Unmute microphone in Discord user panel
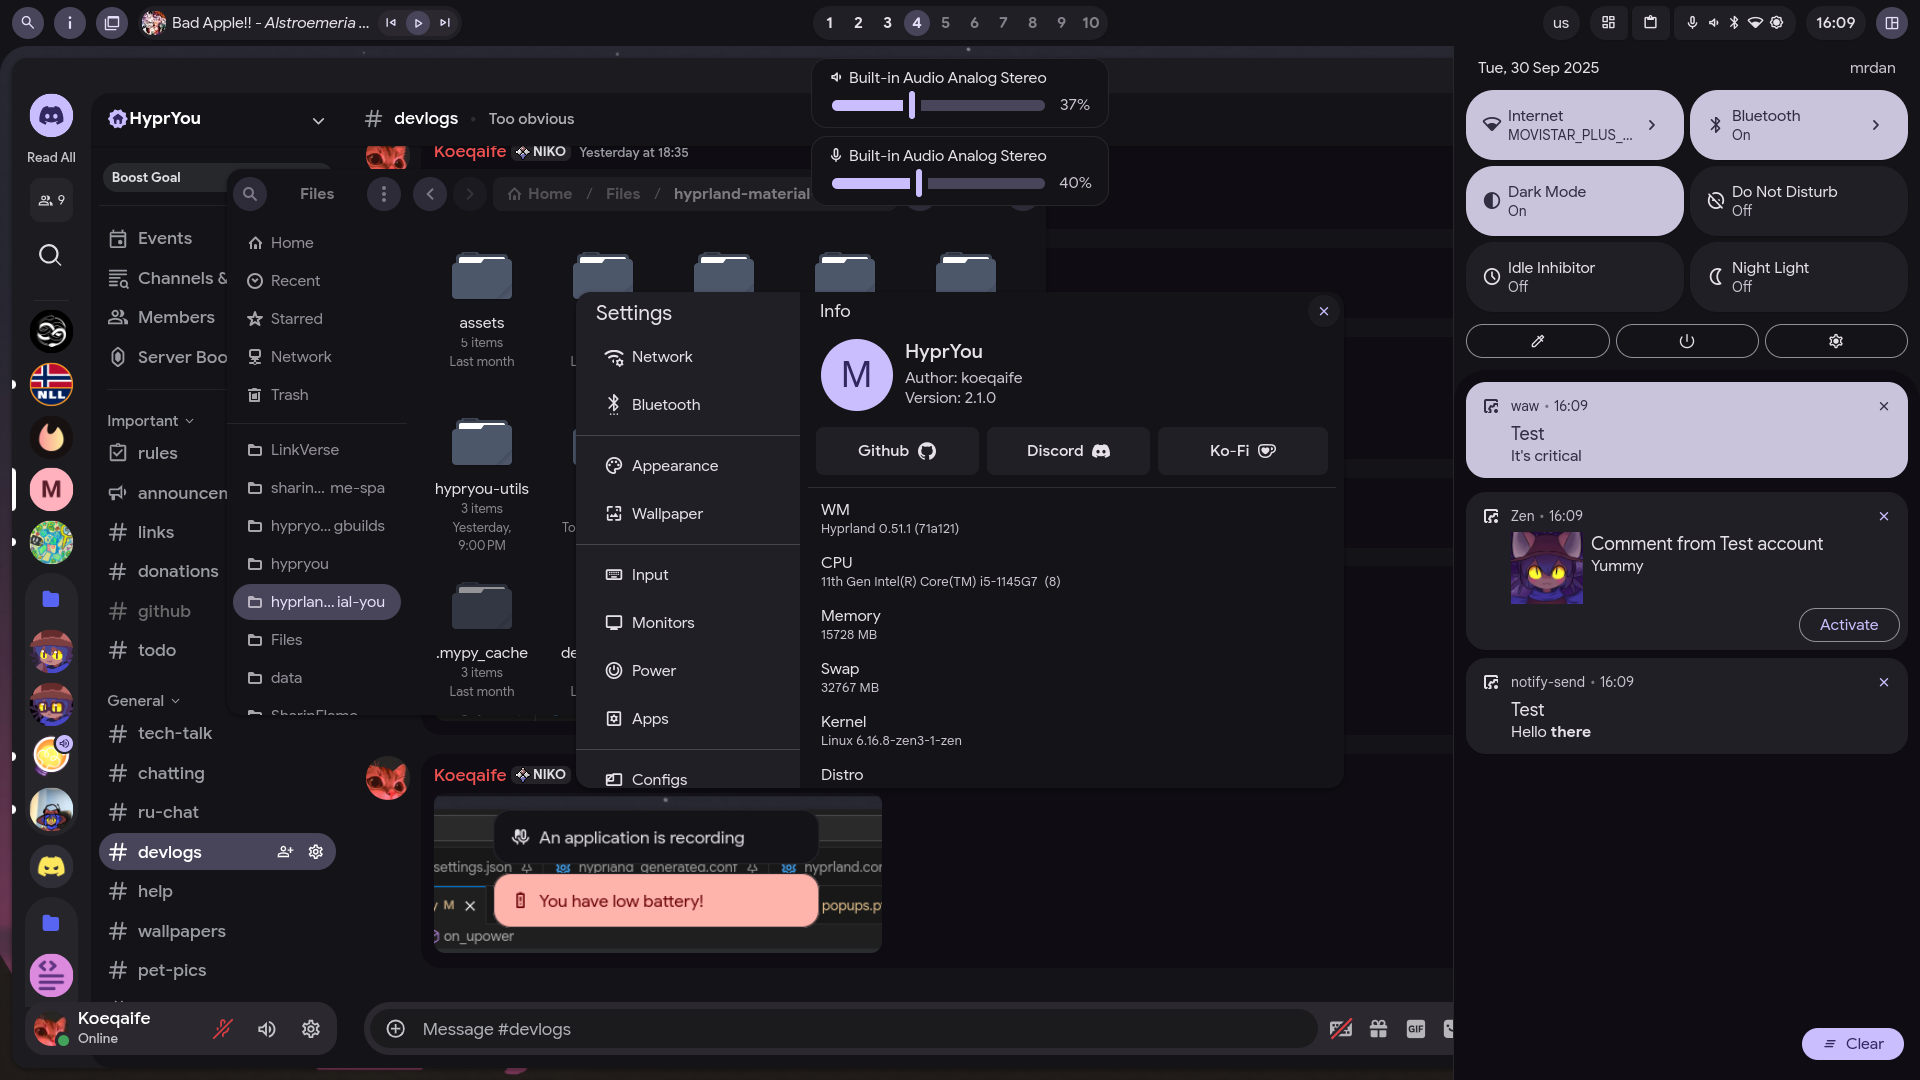This screenshot has height=1080, width=1920. point(223,1029)
